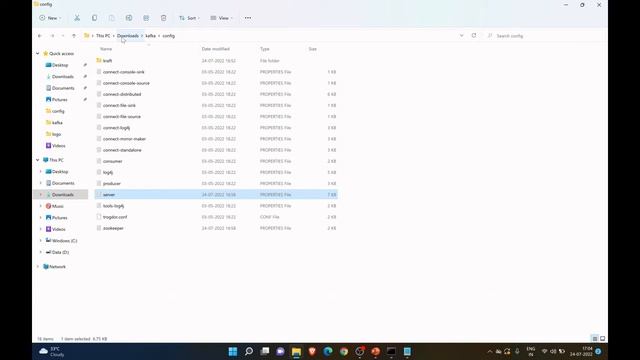Collapse the This PC tree node
This screenshot has height=360, width=640.
point(38,160)
